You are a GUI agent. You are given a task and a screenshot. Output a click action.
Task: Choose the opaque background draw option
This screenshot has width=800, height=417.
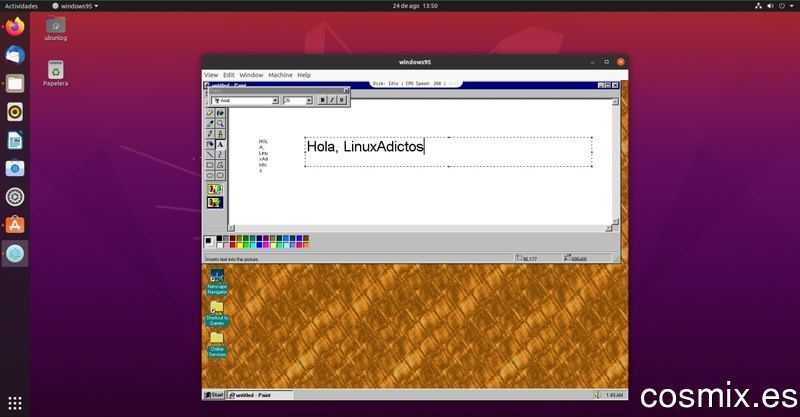pos(215,189)
